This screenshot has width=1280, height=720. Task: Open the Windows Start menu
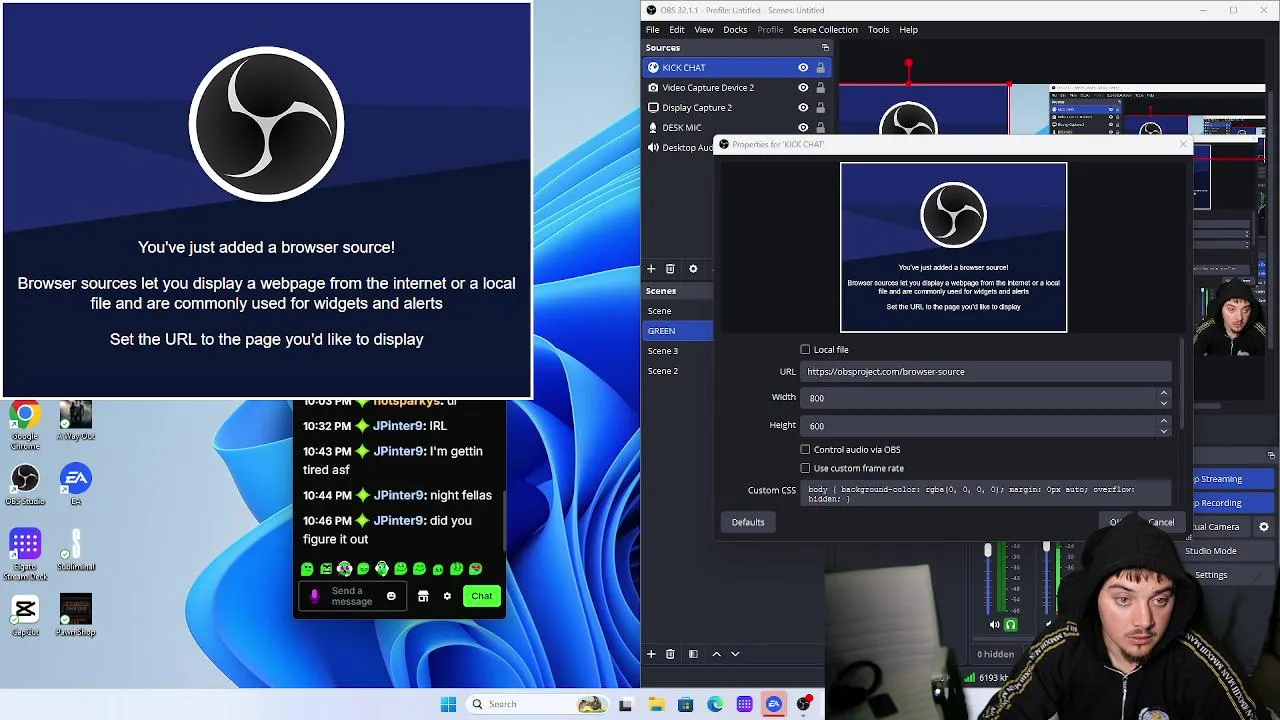pos(448,704)
